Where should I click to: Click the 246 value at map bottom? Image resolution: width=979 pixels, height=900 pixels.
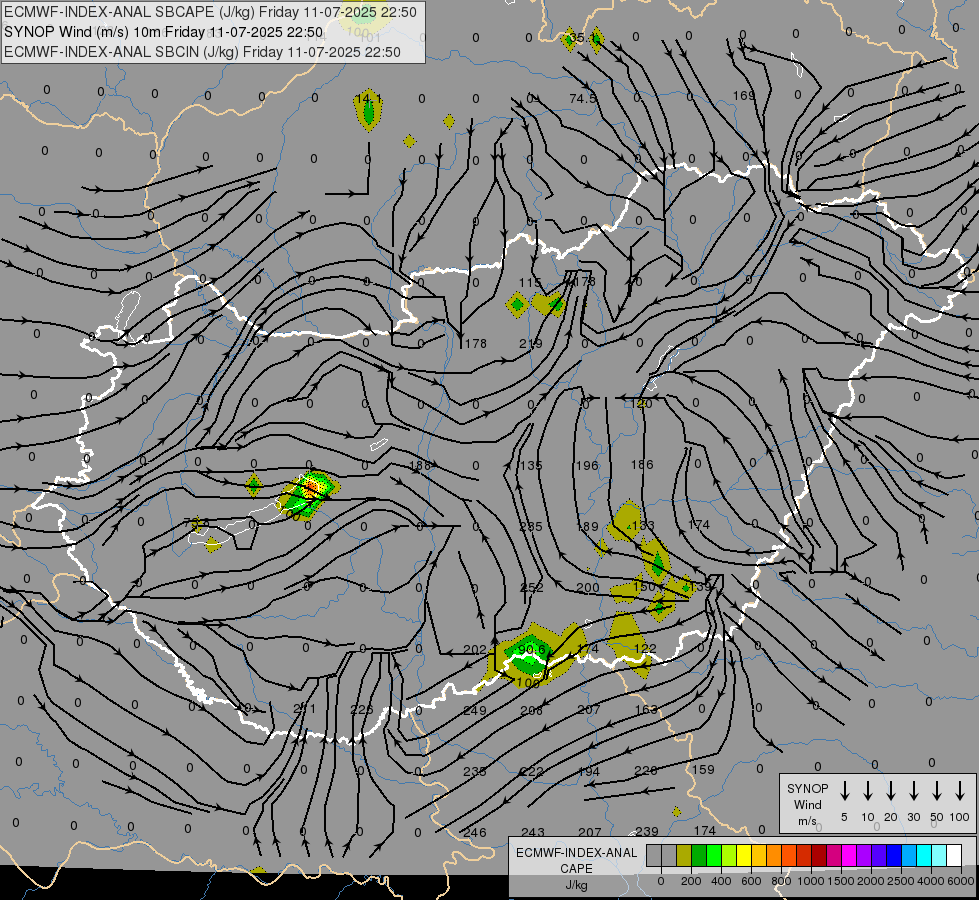coord(475,833)
